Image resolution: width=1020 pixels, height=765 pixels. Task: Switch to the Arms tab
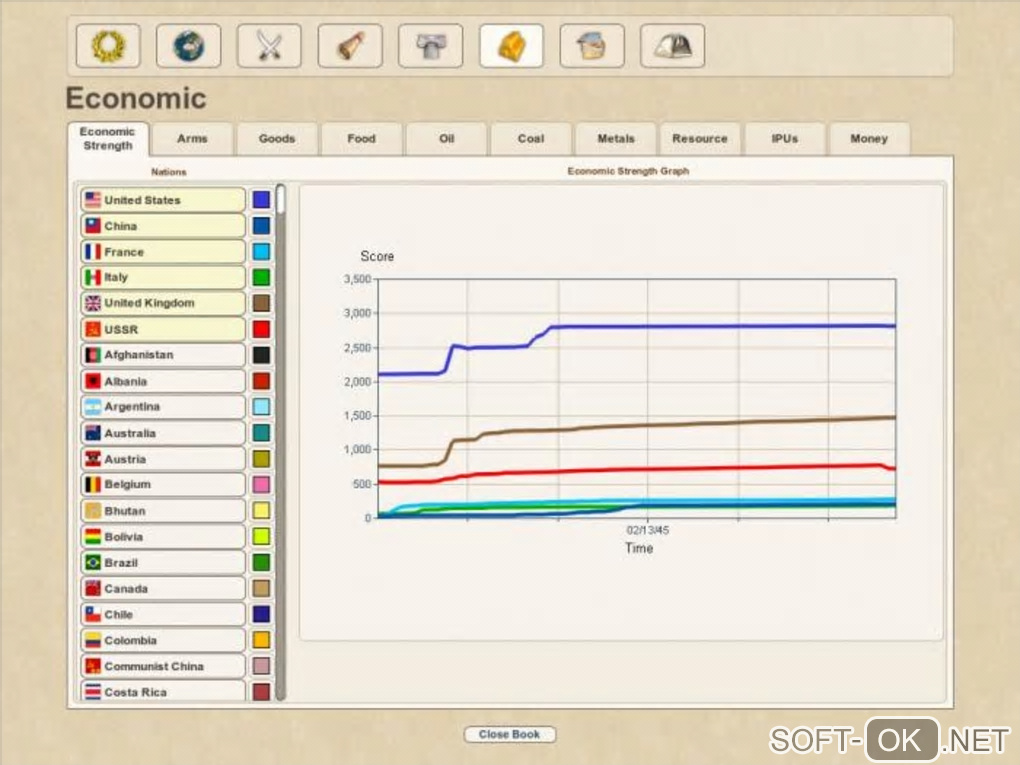[193, 139]
